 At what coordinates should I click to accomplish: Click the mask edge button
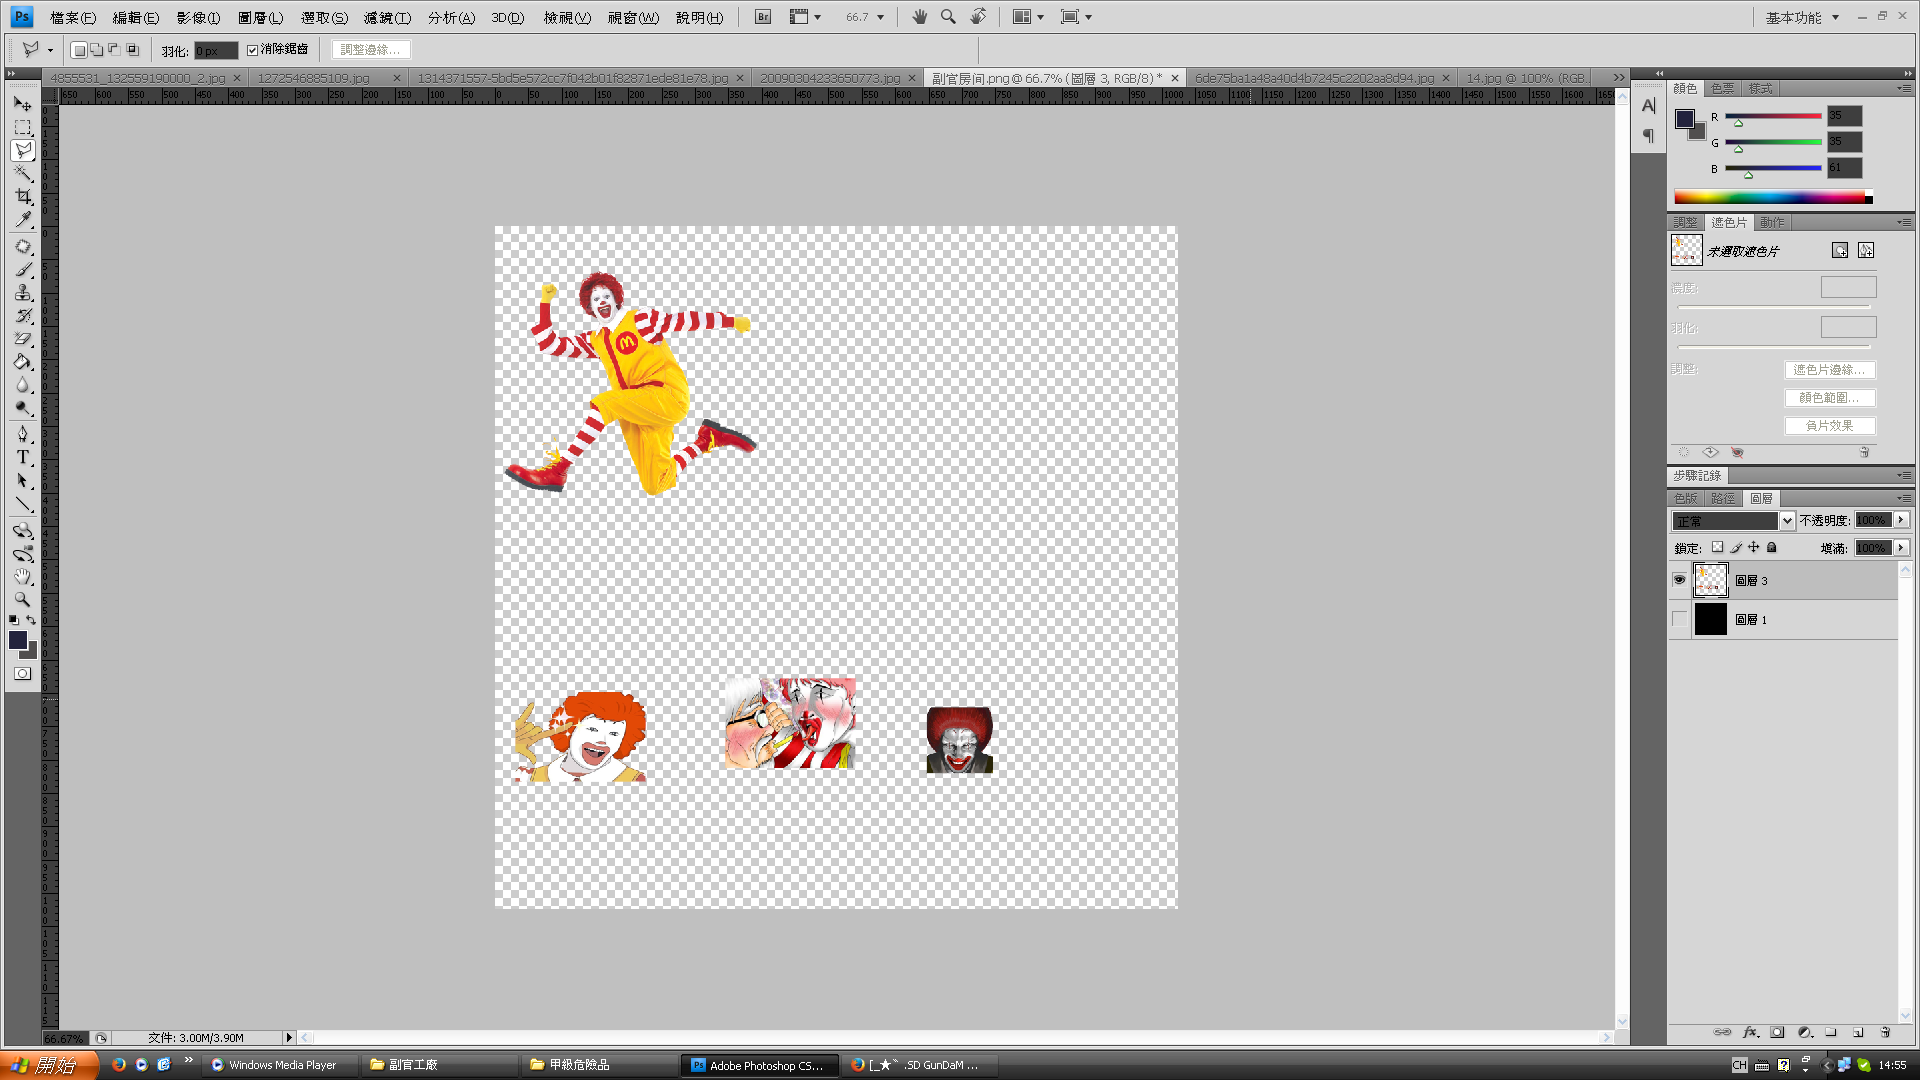1829,370
